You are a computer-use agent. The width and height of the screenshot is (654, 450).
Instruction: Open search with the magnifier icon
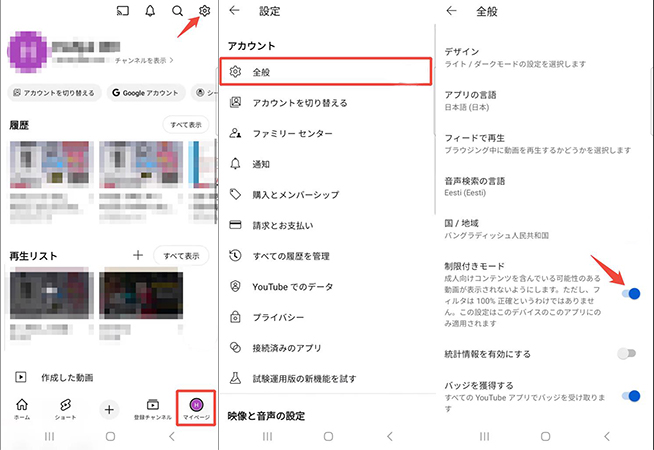point(177,11)
